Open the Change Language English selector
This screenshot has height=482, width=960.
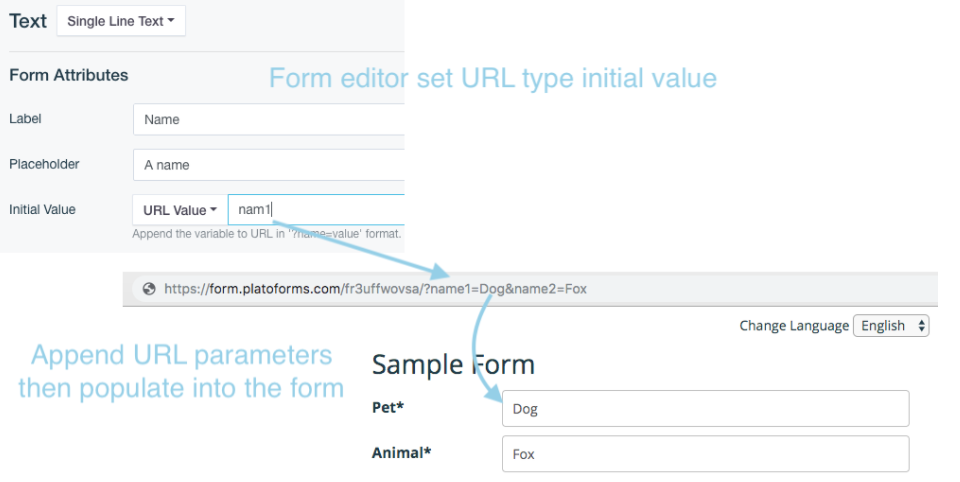coord(890,326)
